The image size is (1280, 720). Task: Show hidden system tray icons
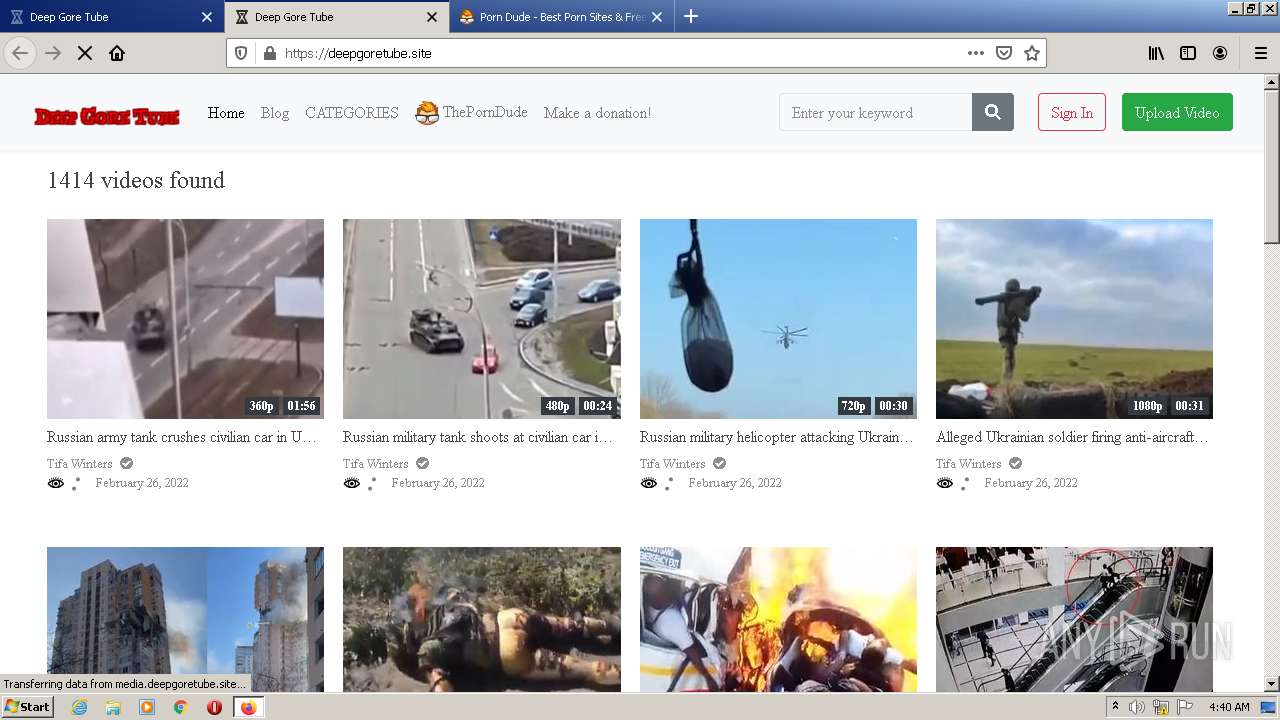[1116, 707]
